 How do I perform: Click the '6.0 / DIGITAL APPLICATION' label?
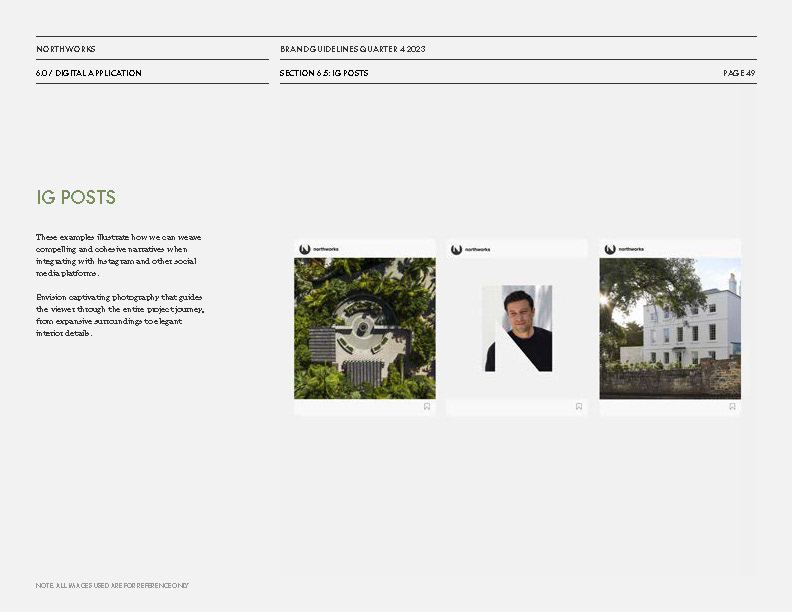click(89, 73)
